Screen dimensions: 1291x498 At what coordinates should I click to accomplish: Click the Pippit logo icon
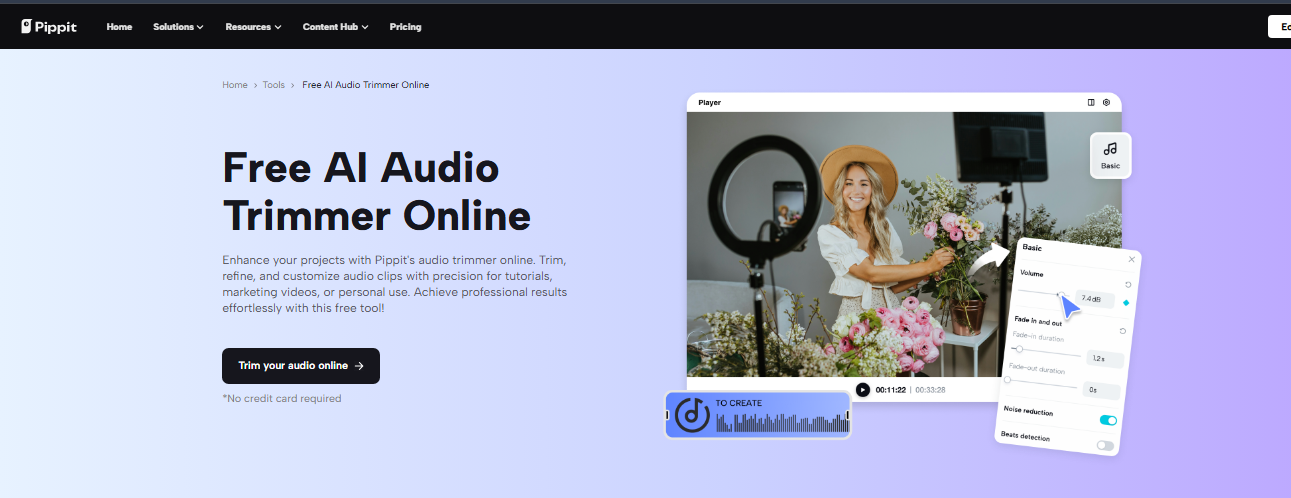27,27
